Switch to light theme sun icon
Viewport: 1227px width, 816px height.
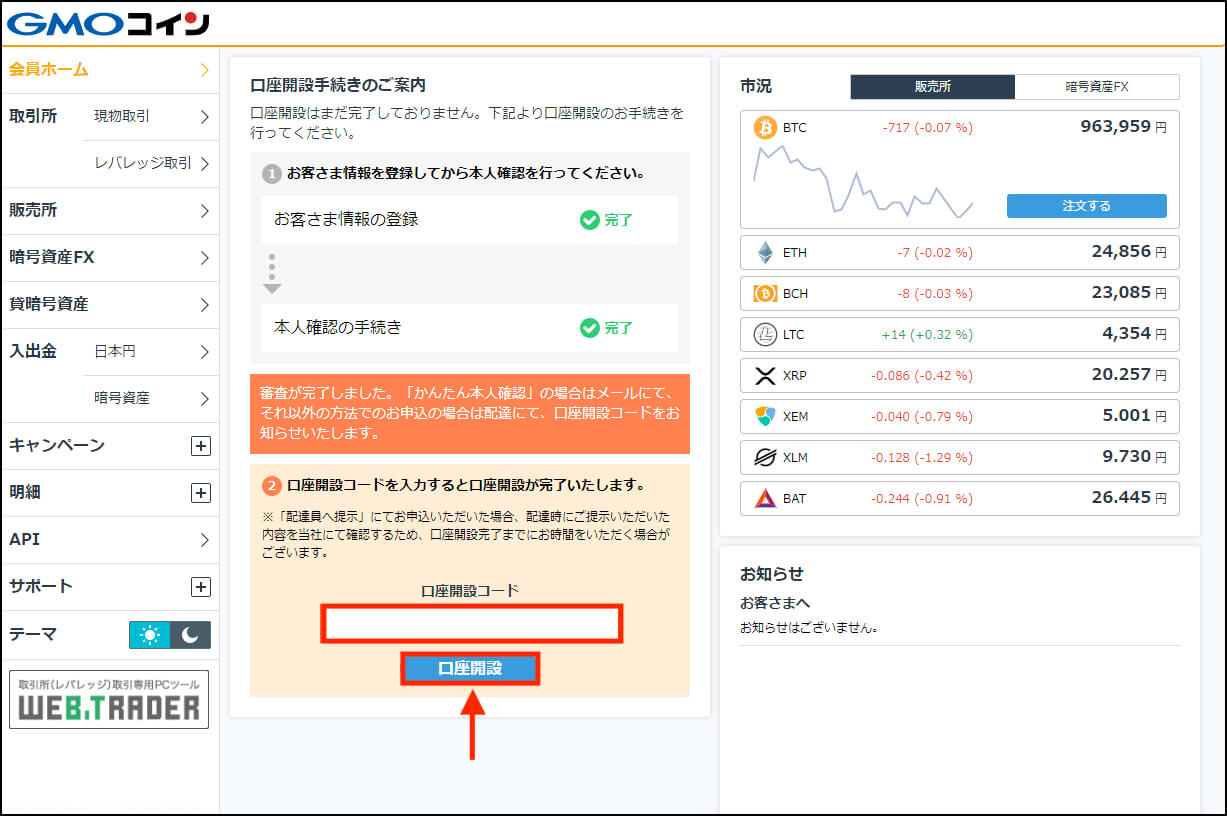149,635
